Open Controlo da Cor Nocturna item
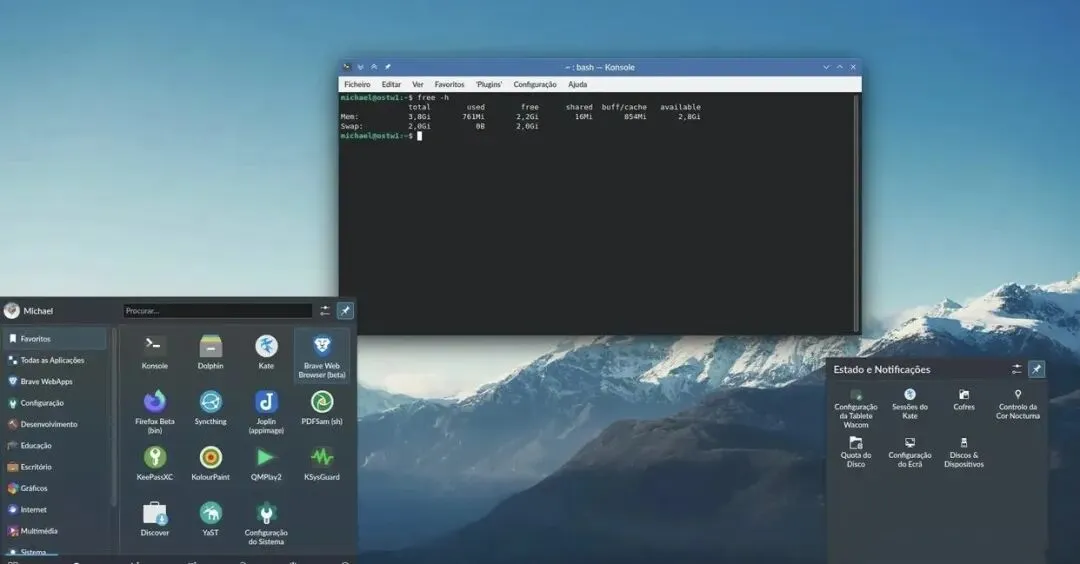The height and width of the screenshot is (564, 1080). 1017,404
